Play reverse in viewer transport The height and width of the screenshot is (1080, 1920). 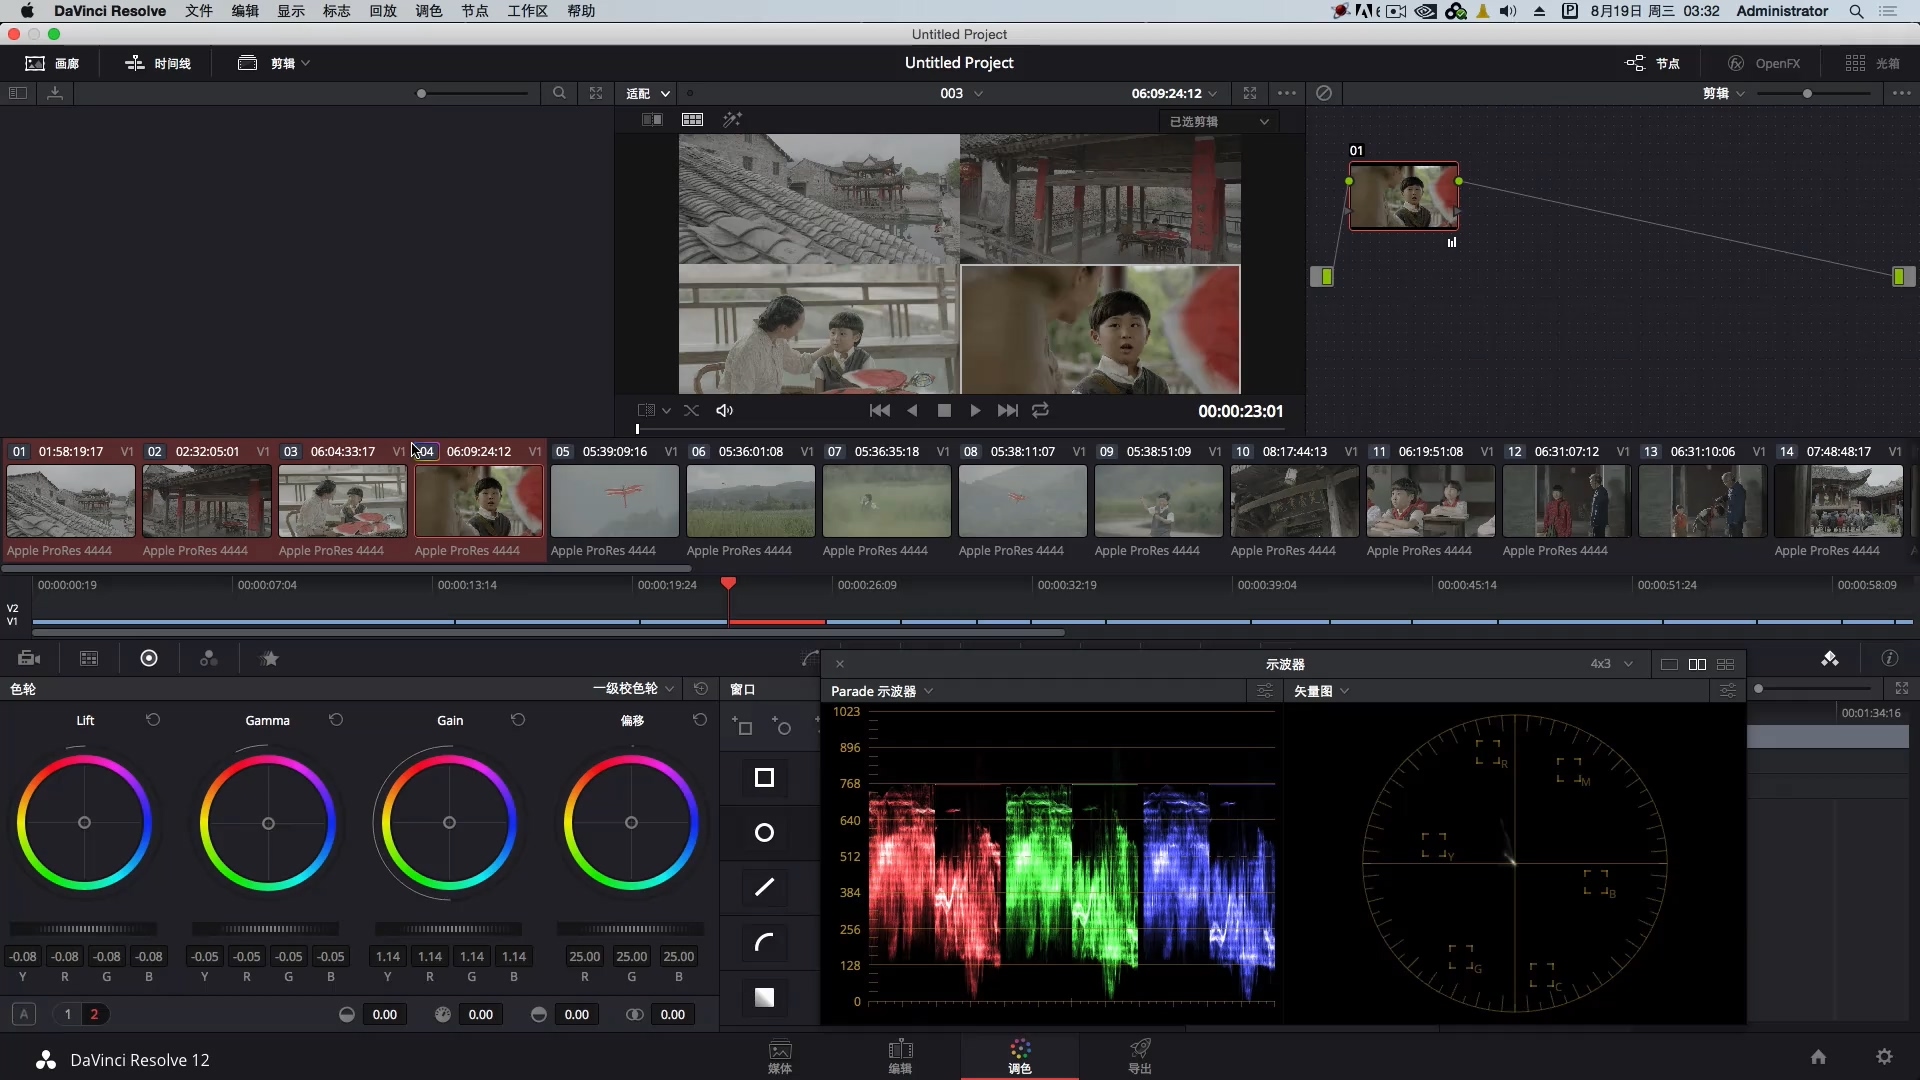click(x=912, y=410)
